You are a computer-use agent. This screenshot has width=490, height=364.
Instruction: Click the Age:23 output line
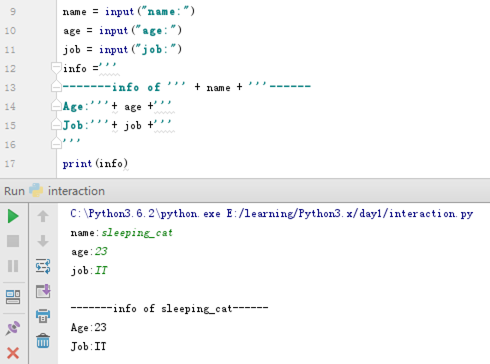[x=89, y=327]
